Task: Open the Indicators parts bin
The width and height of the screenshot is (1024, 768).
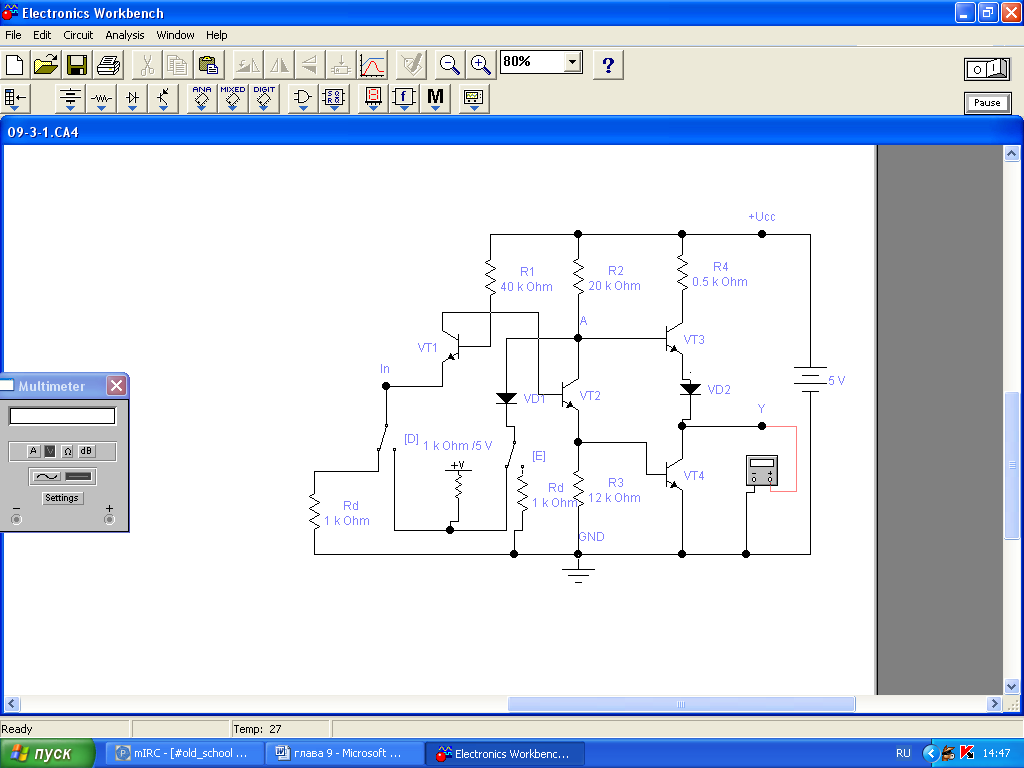Action: click(373, 99)
